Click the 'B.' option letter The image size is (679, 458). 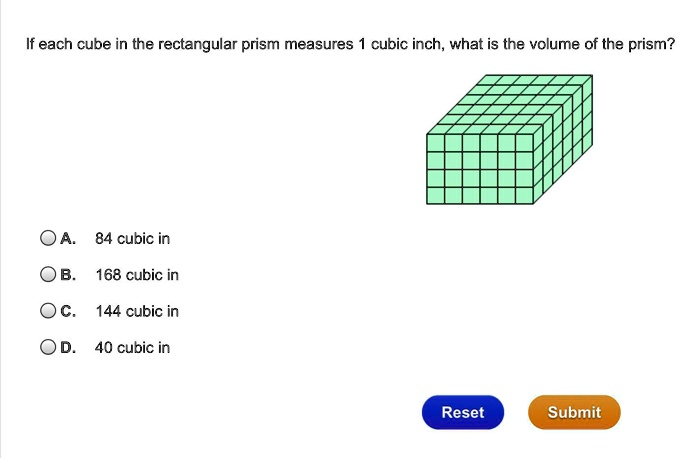pyautogui.click(x=68, y=275)
